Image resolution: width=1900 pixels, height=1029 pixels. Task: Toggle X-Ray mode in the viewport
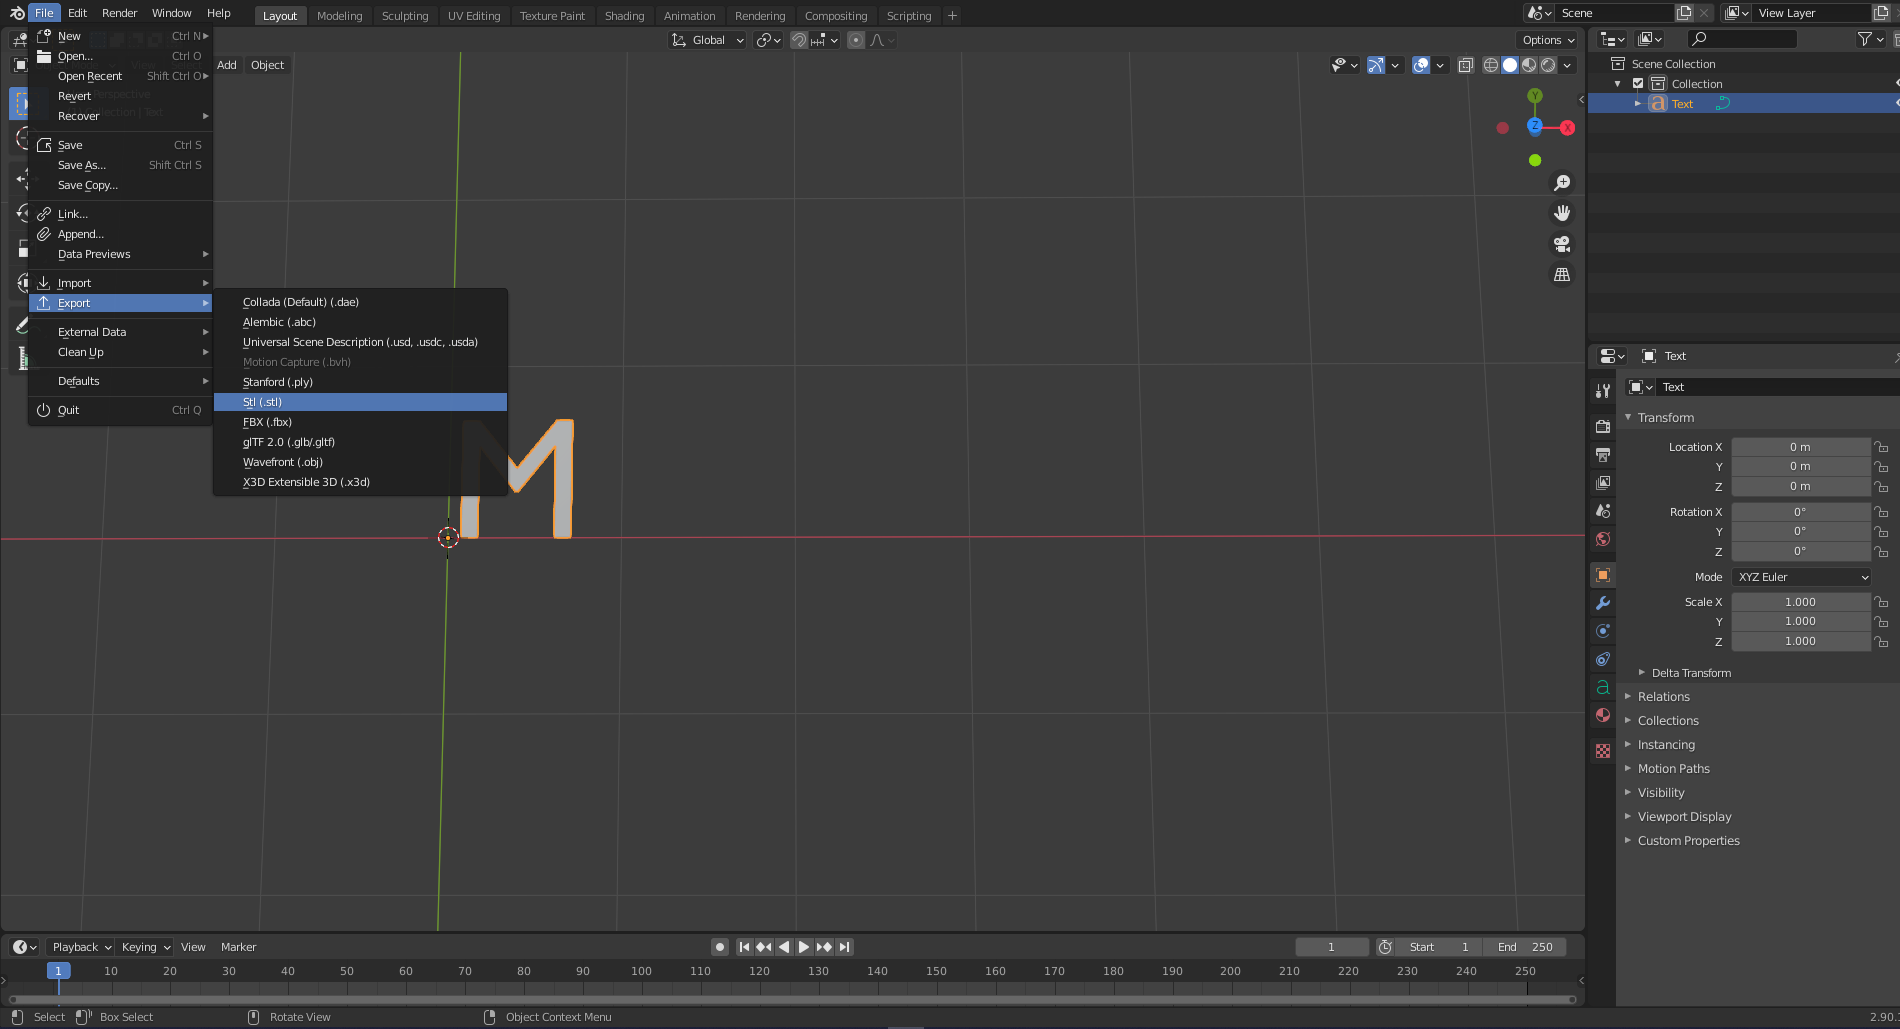point(1466,65)
